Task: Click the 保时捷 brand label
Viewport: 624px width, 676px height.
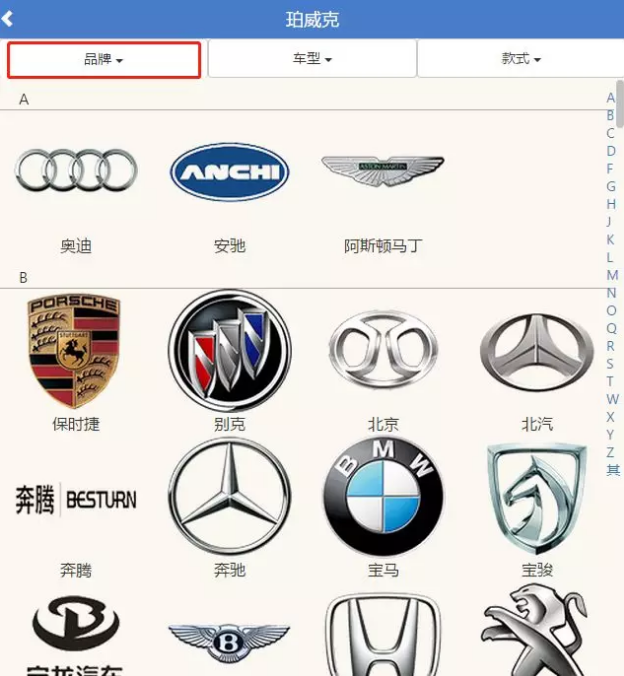Action: point(76,424)
